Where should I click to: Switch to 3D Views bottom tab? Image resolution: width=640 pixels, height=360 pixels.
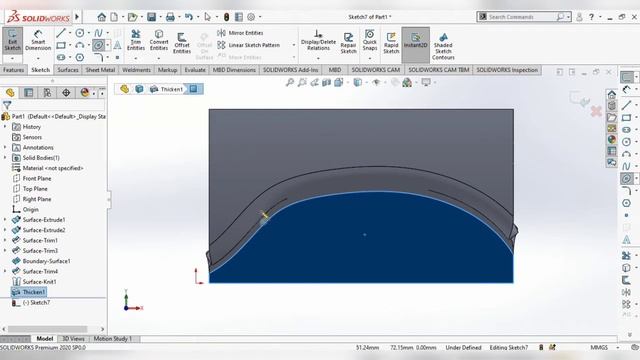(x=73, y=338)
